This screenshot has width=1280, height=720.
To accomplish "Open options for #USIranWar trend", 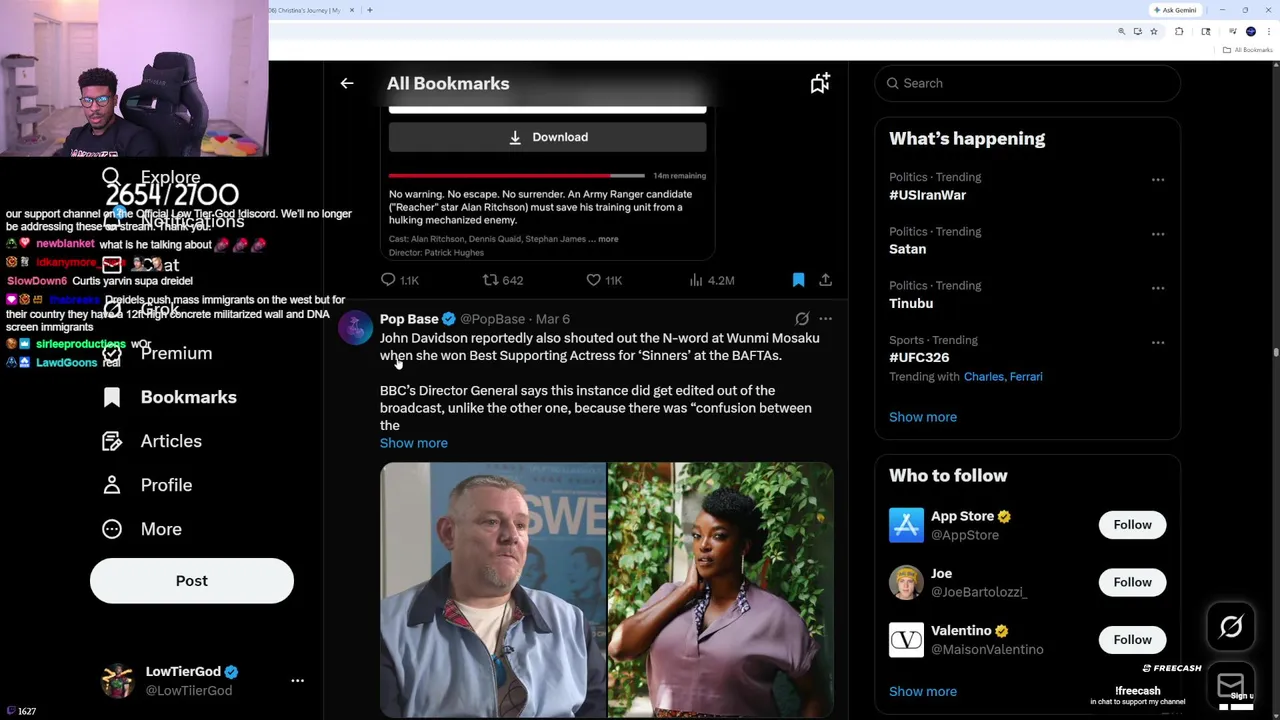I will [x=1158, y=180].
